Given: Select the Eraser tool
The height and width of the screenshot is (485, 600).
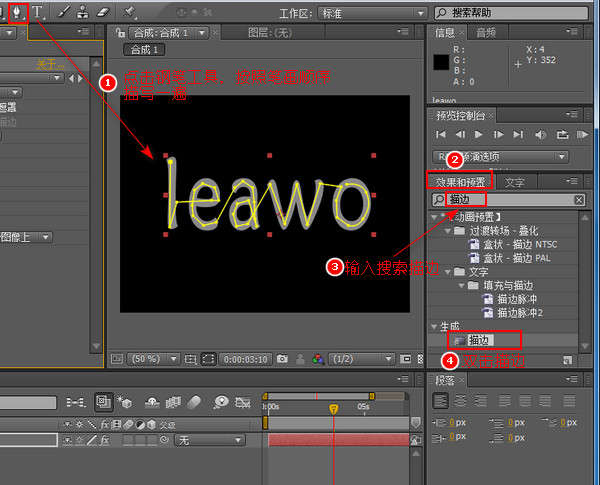Looking at the screenshot, I should pos(103,12).
